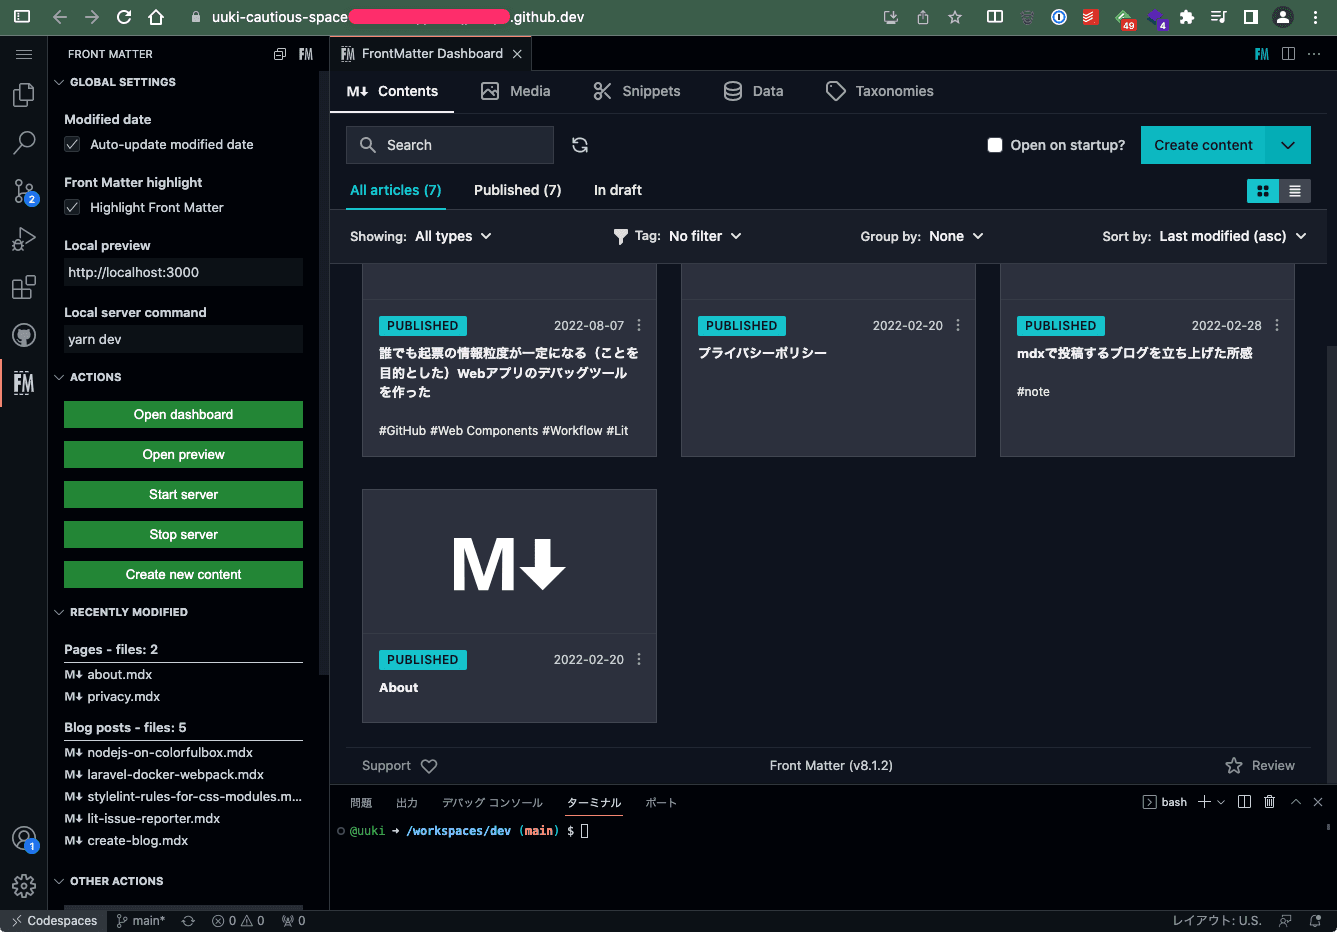Screen dimensions: 1337x932
Task: Switch to ポート panel tab
Action: 661,803
